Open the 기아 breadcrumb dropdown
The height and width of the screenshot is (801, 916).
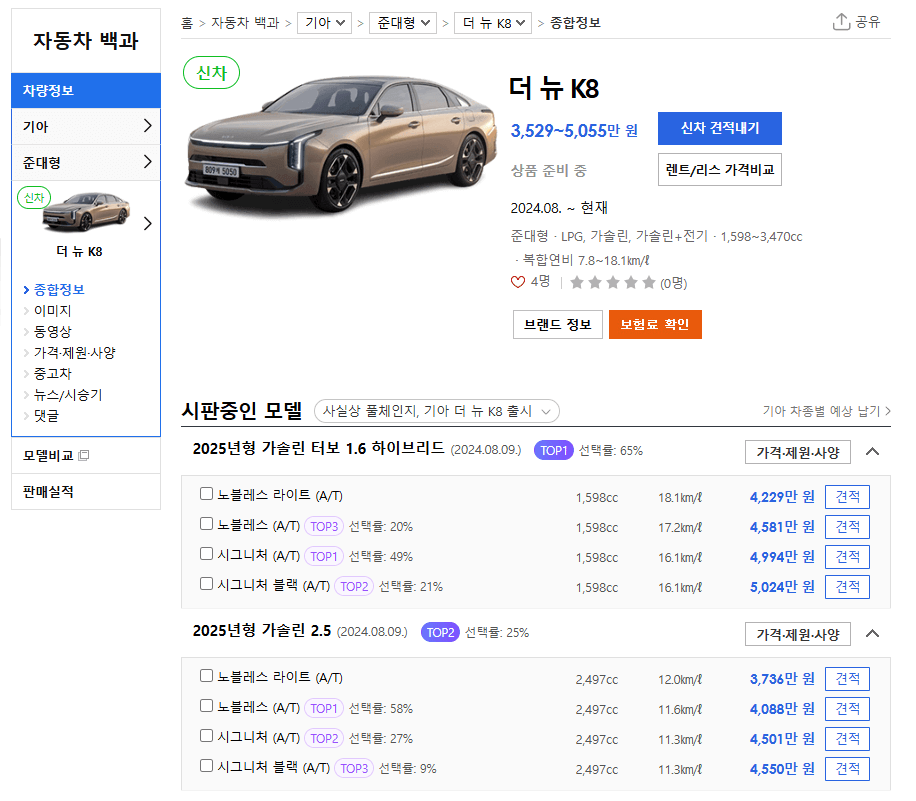324,22
